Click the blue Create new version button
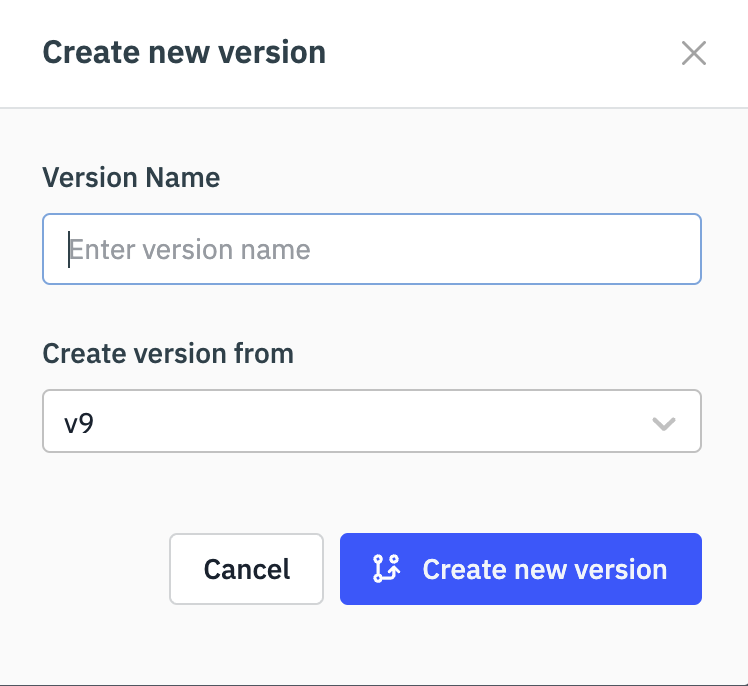The image size is (748, 686). 520,569
